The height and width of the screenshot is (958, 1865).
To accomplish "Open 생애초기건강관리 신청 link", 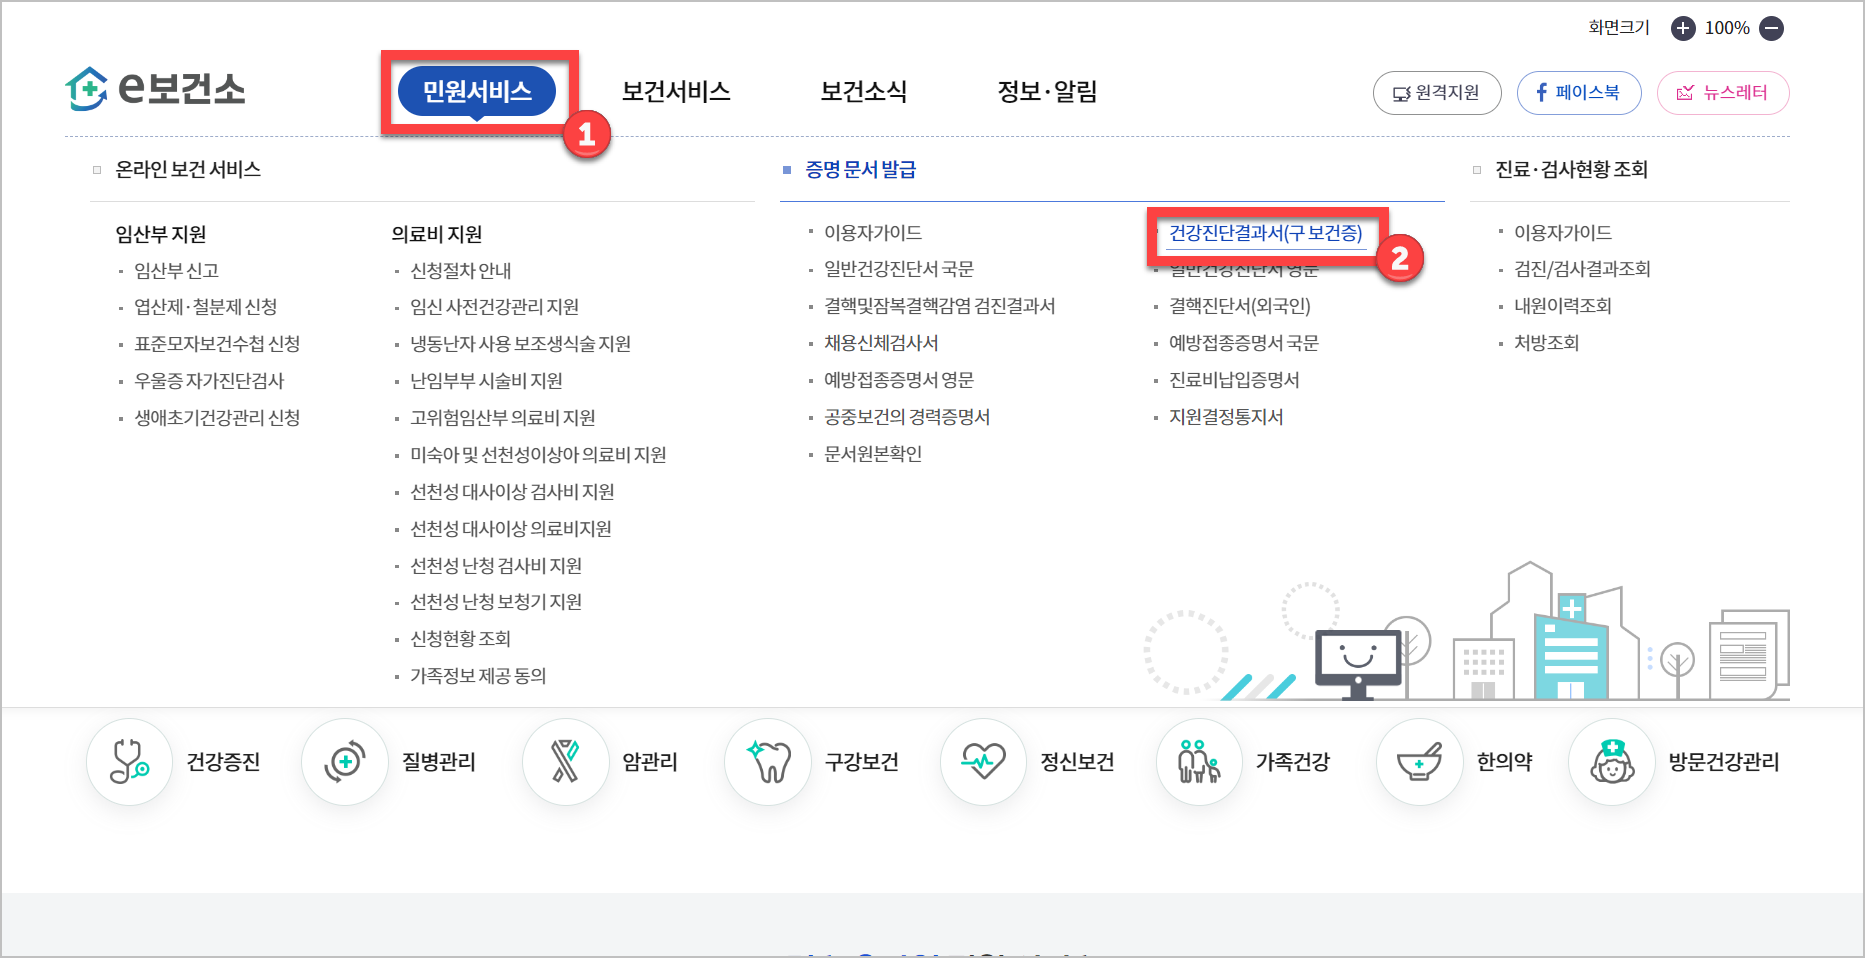I will tap(217, 418).
